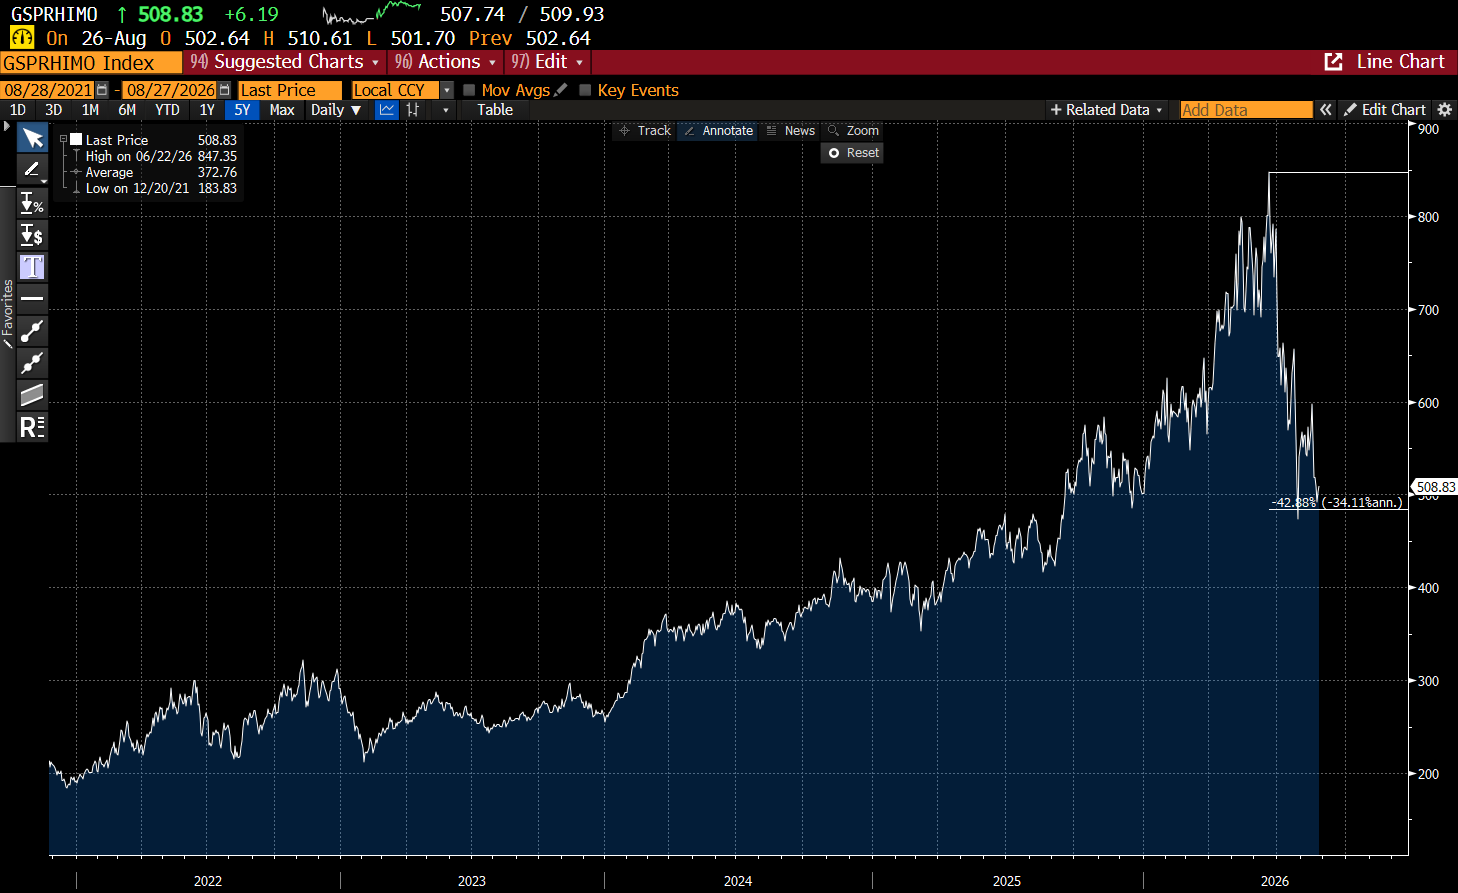The width and height of the screenshot is (1458, 893).
Task: Click the Last Price field selector
Action: point(290,90)
